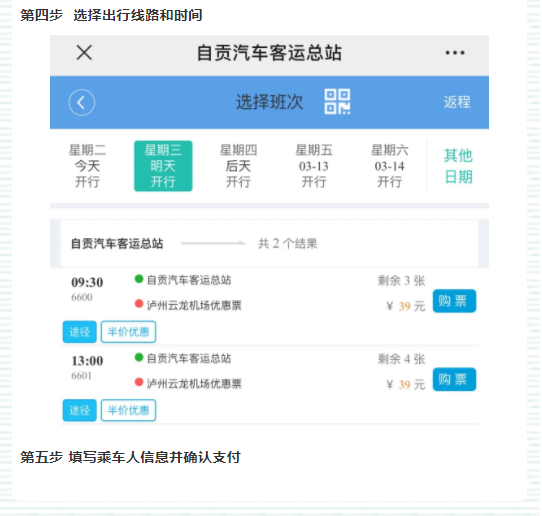Select 星期三 明天 date tab
This screenshot has width=542, height=516.
tap(163, 166)
